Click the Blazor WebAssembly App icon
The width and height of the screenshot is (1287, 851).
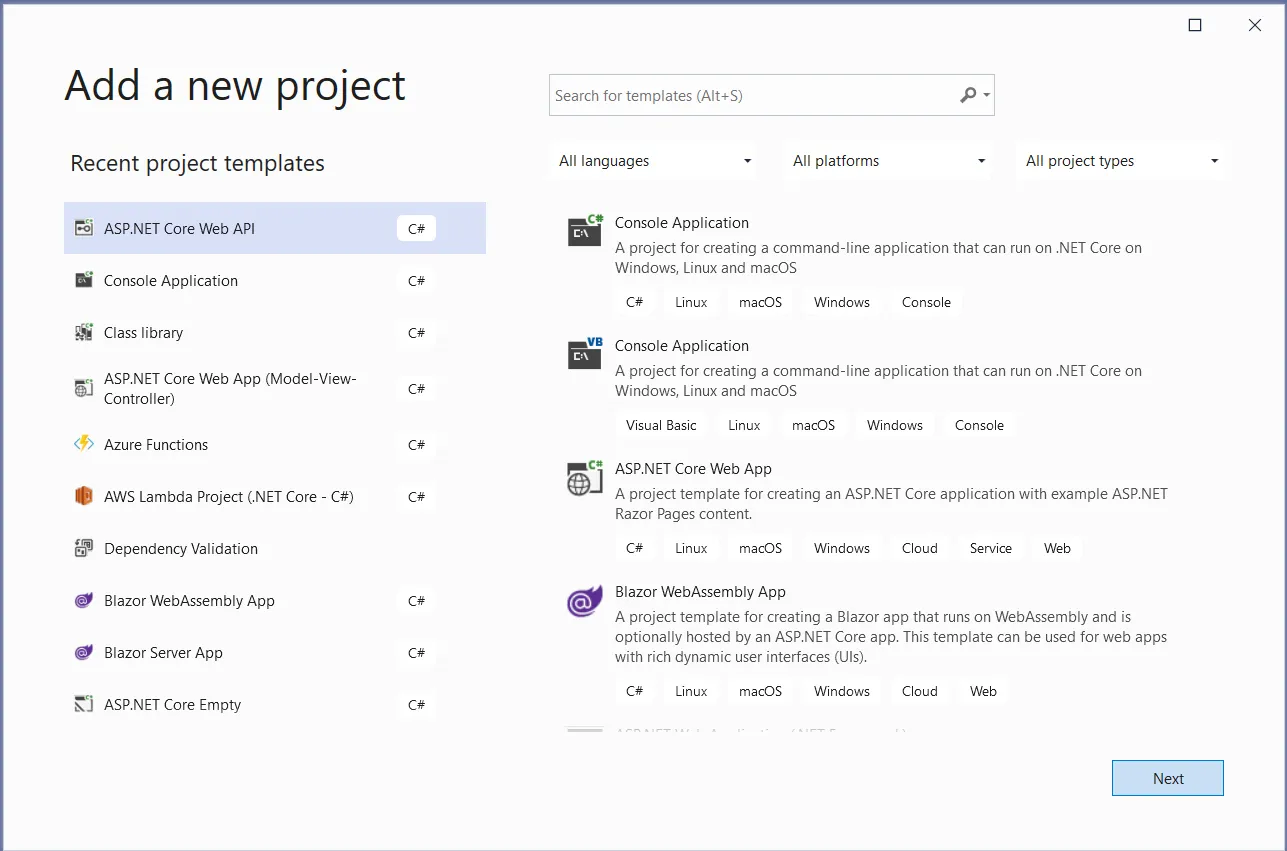click(83, 601)
